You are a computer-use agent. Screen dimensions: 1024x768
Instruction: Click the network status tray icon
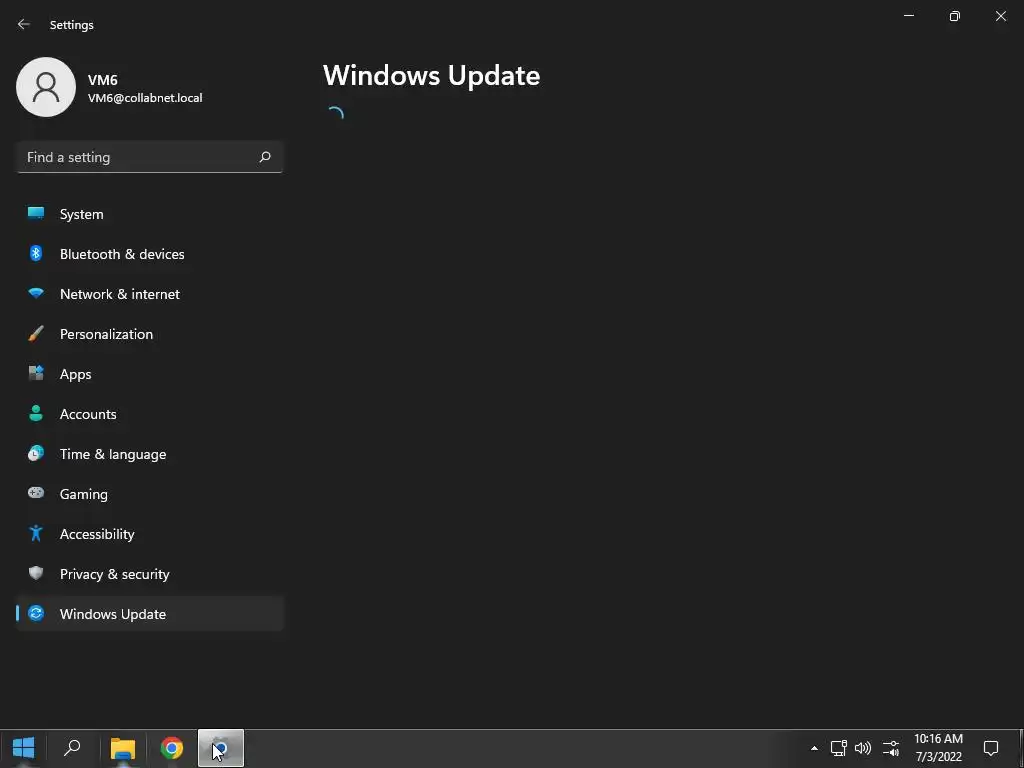[839, 748]
